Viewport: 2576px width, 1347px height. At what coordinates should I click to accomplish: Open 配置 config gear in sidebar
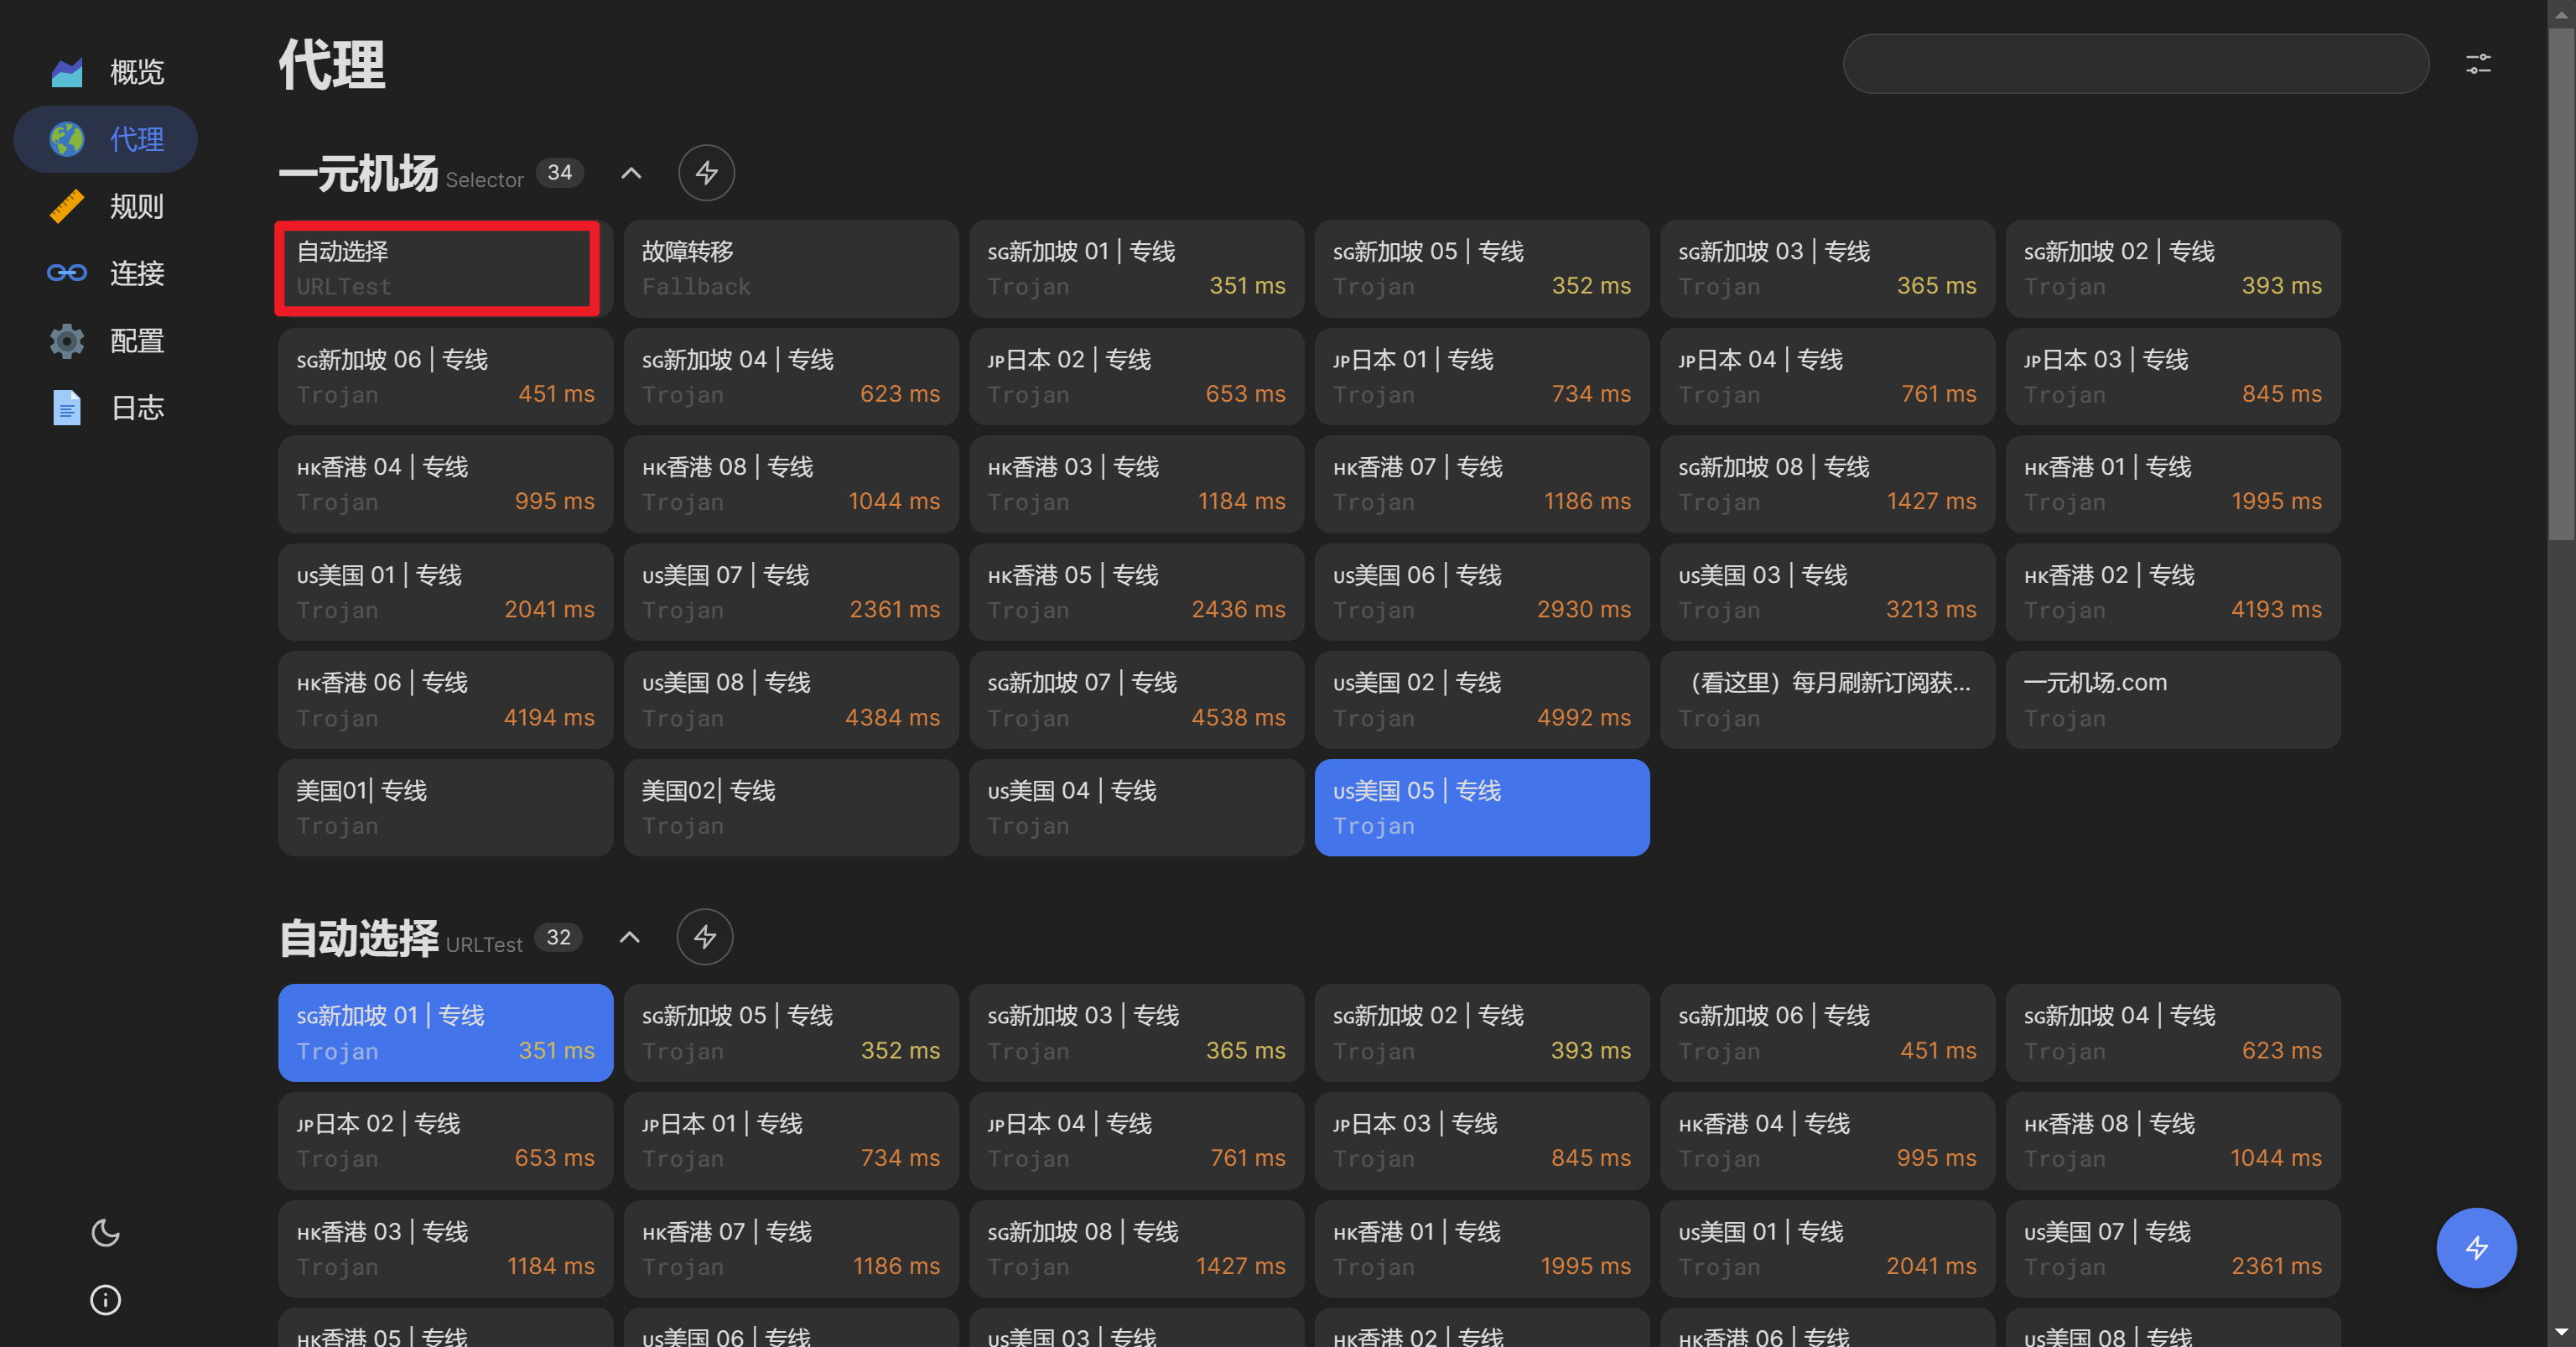click(x=67, y=341)
